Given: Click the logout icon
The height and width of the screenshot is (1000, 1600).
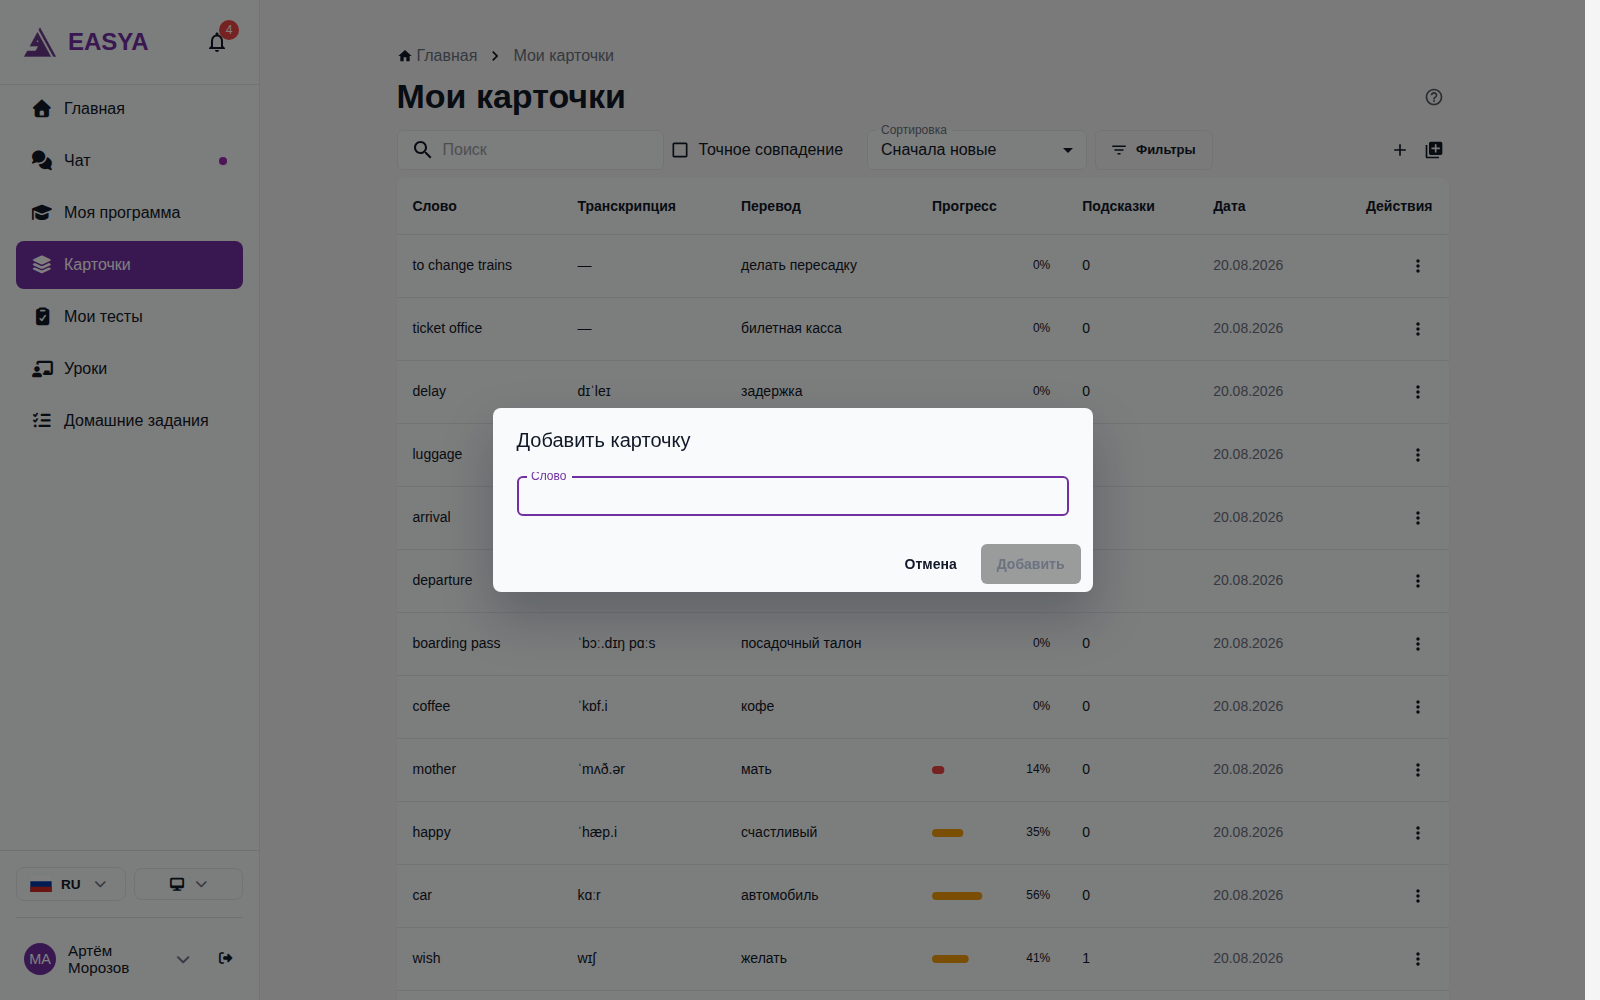Looking at the screenshot, I should point(226,958).
